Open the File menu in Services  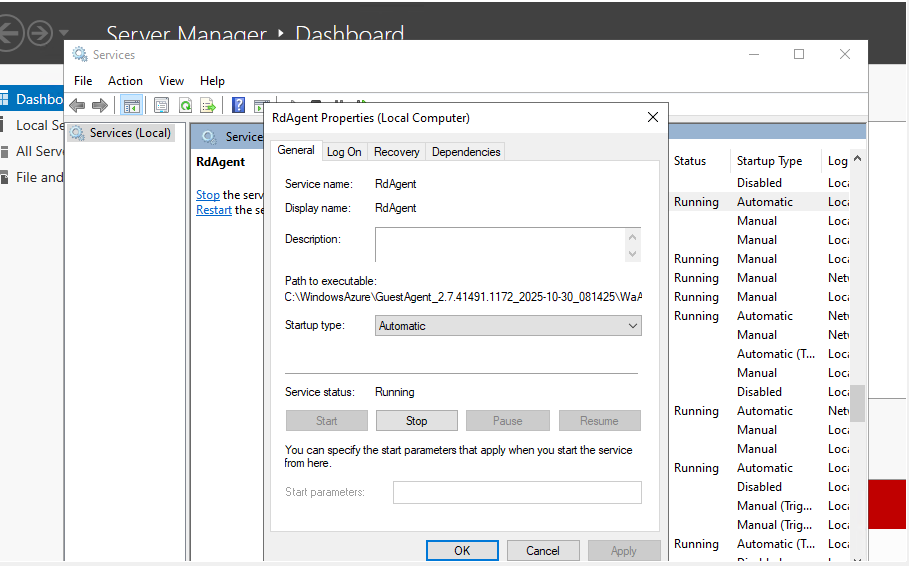coord(83,81)
